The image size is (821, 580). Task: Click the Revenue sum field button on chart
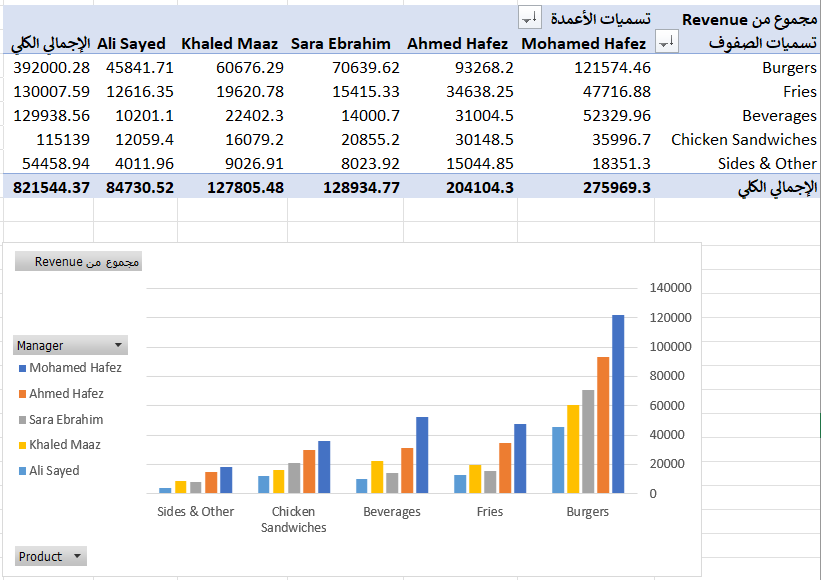[79, 262]
